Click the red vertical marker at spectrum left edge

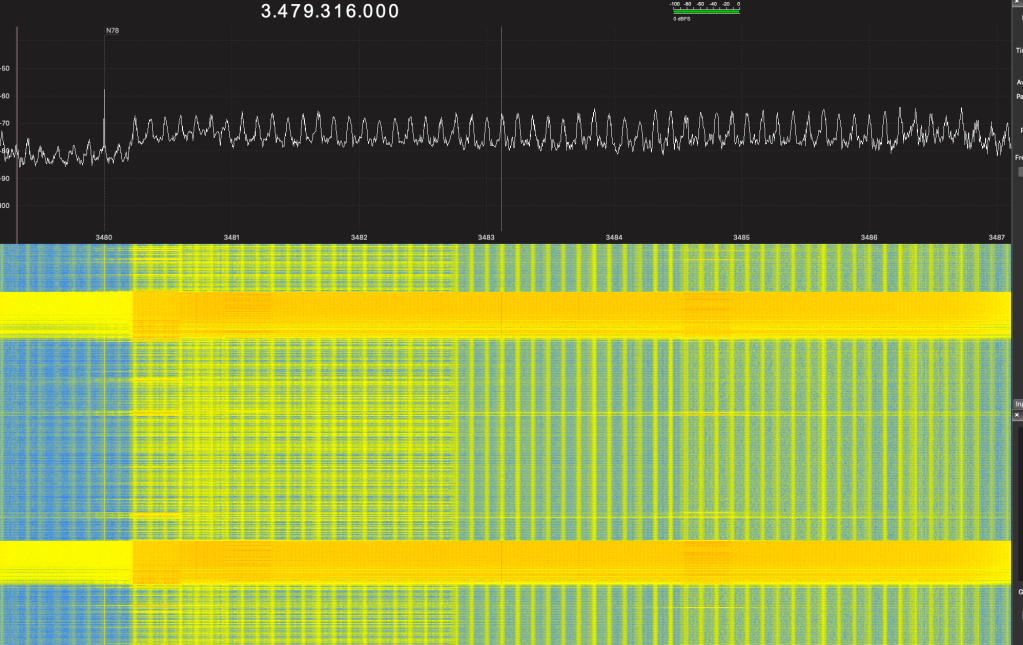point(17,120)
